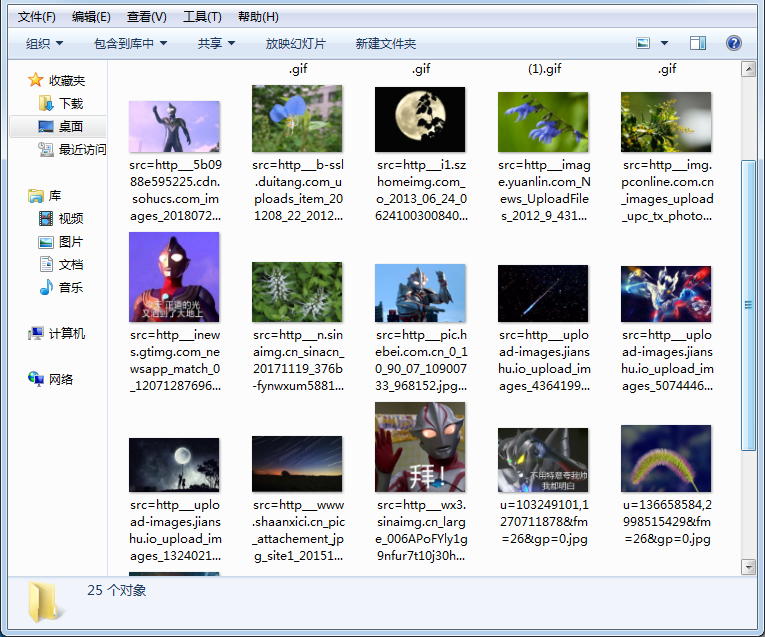Select the blue flower duitang thumbnail
Image resolution: width=765 pixels, height=637 pixels.
tap(297, 119)
